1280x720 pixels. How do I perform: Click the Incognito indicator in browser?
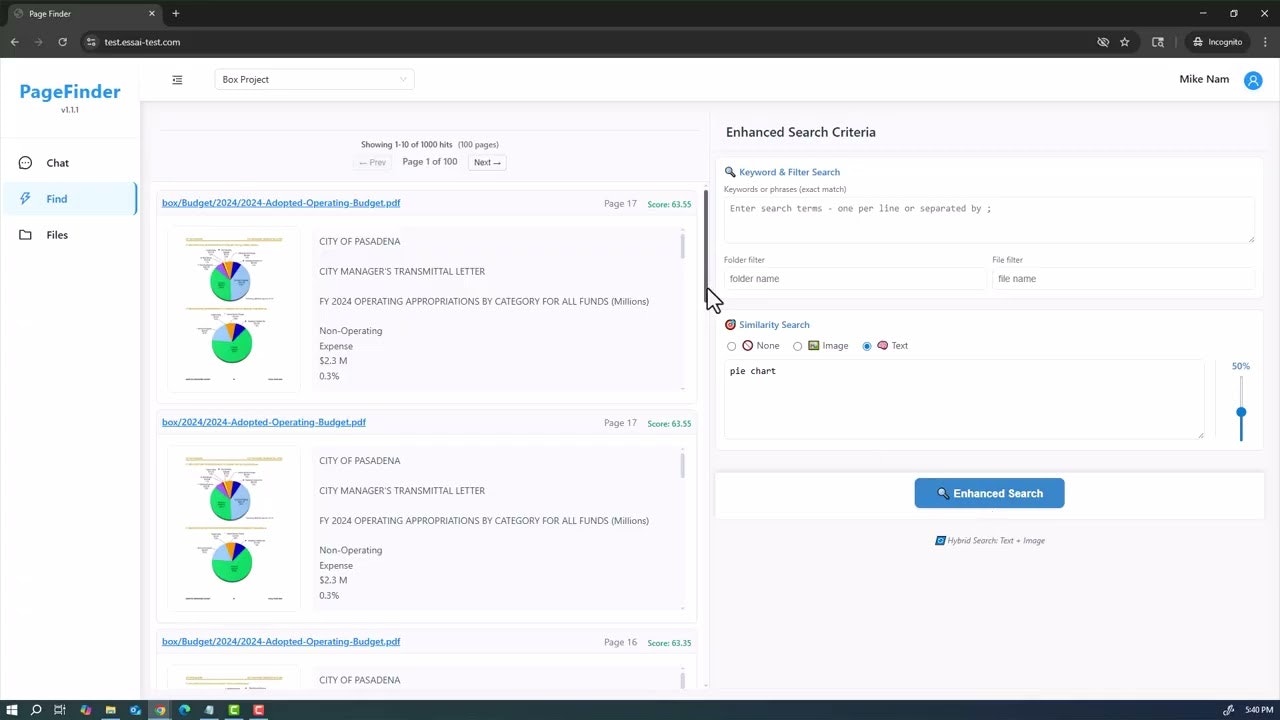(x=1217, y=42)
